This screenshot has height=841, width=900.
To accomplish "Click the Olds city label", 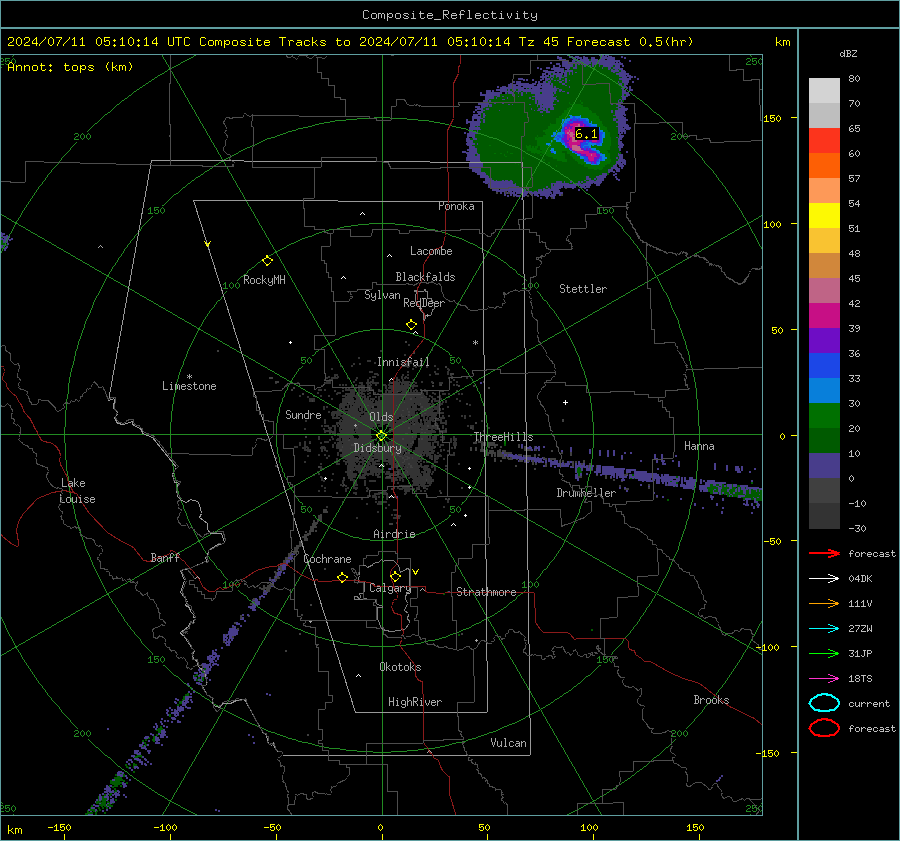I will [x=381, y=417].
